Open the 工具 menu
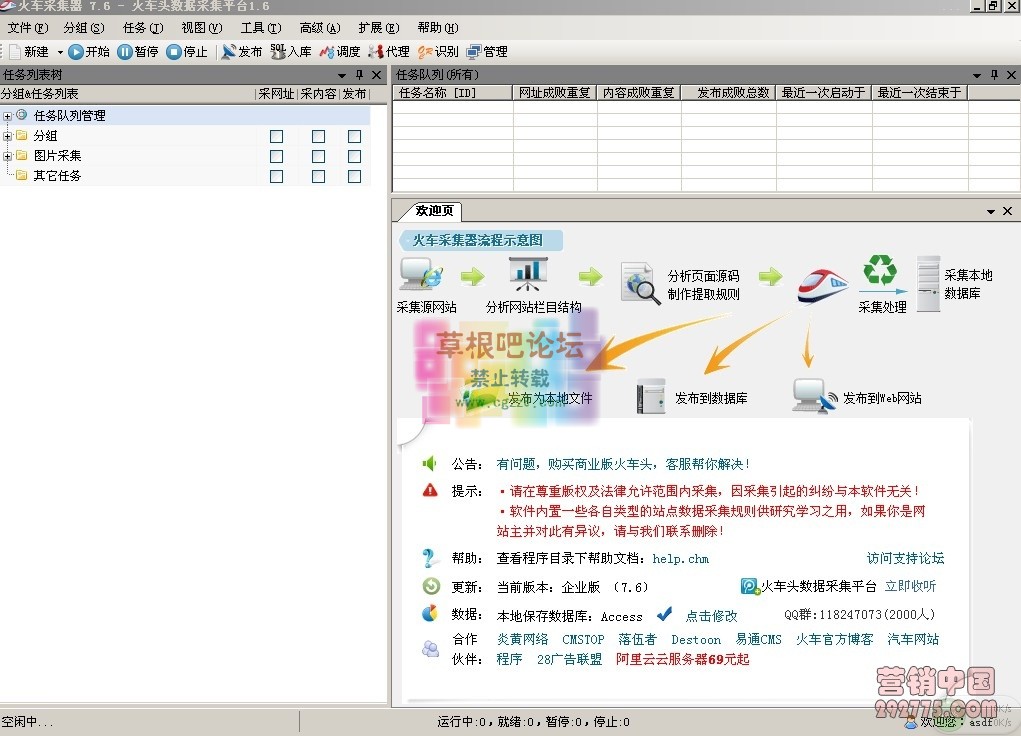Screen dimensions: 1021x736 [x=260, y=28]
